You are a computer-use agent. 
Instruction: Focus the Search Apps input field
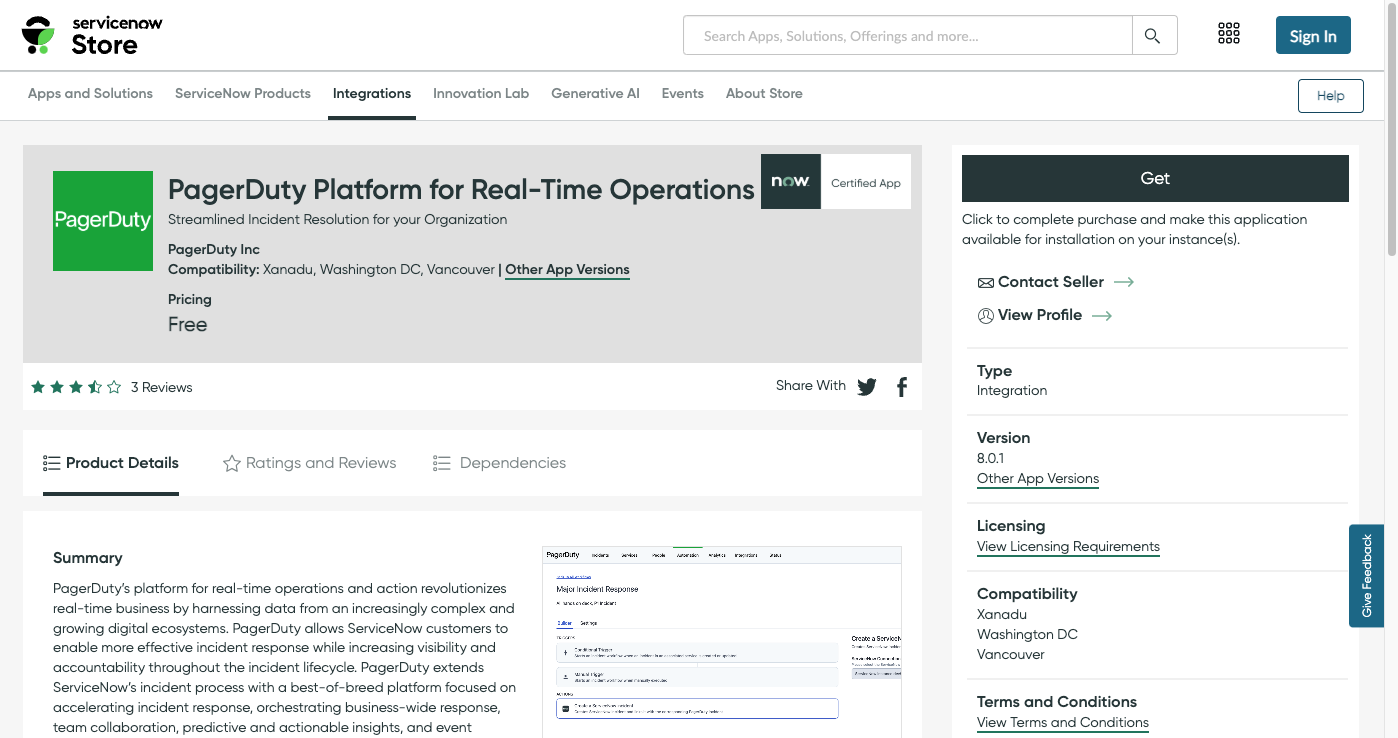pyautogui.click(x=908, y=36)
